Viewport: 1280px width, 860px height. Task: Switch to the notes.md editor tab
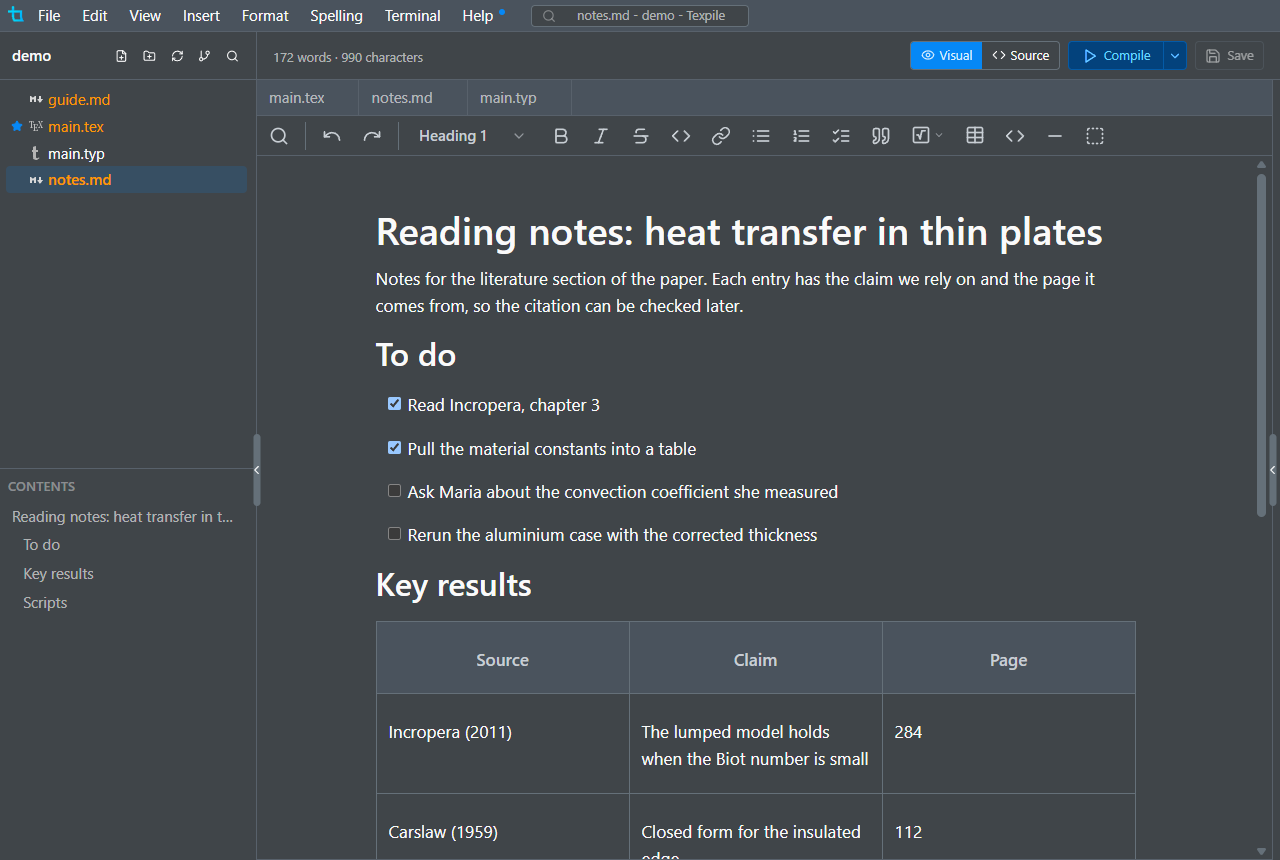click(x=413, y=98)
